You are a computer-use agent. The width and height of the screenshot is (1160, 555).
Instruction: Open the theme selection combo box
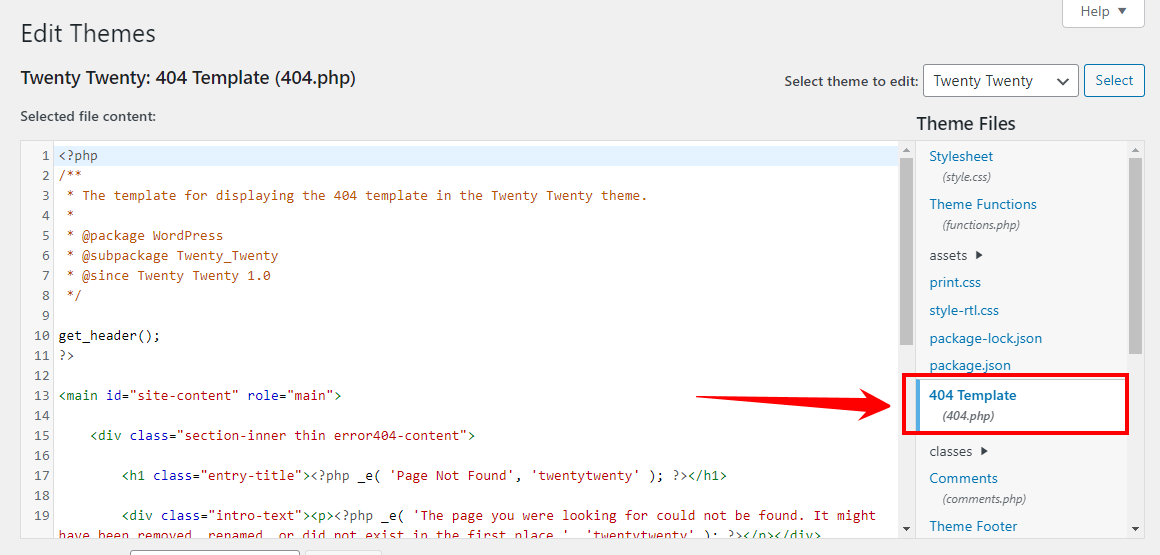click(999, 81)
